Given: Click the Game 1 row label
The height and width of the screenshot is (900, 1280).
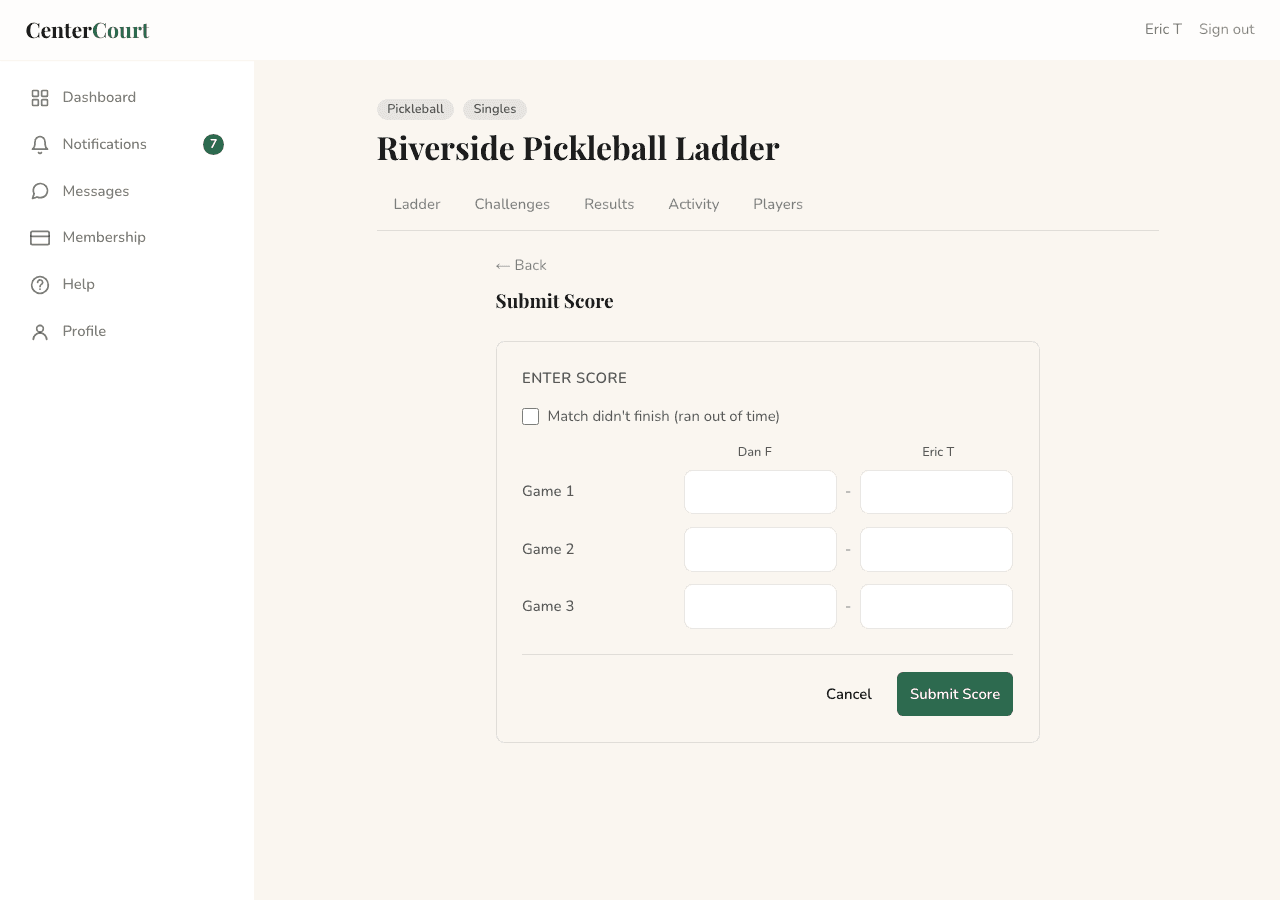Looking at the screenshot, I should coord(548,491).
